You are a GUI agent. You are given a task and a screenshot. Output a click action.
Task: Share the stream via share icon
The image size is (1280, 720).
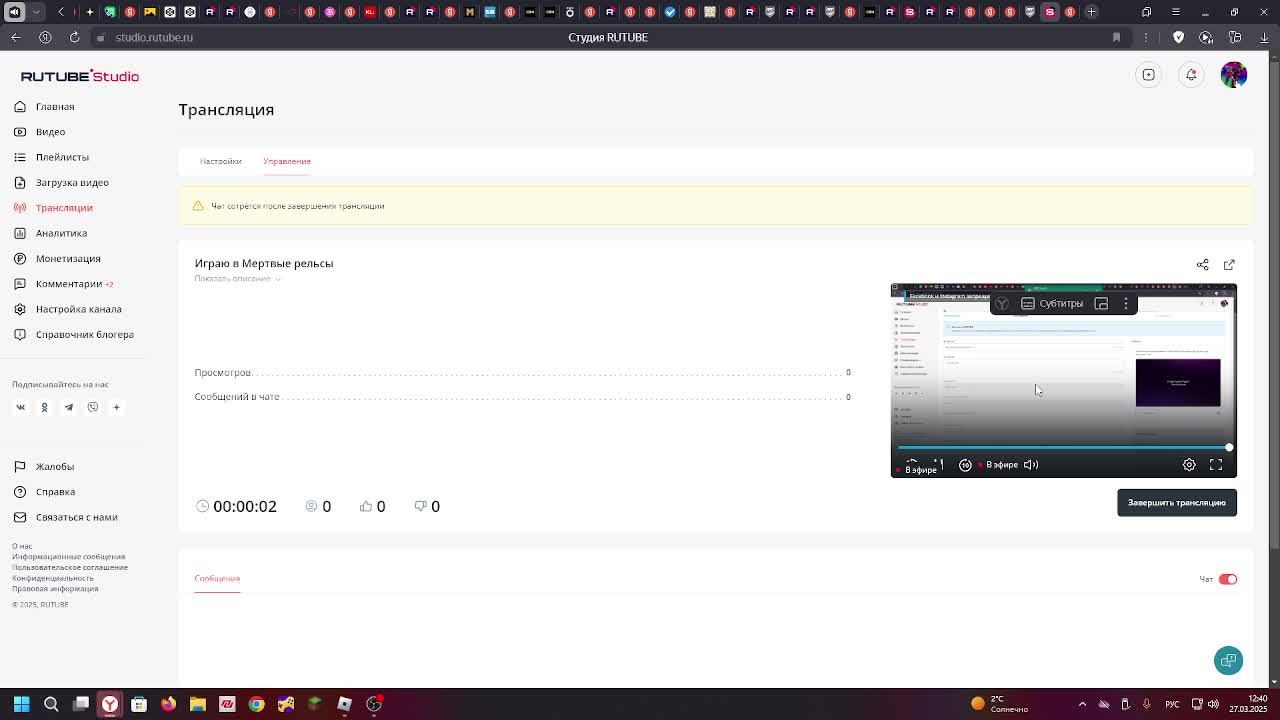(x=1202, y=265)
